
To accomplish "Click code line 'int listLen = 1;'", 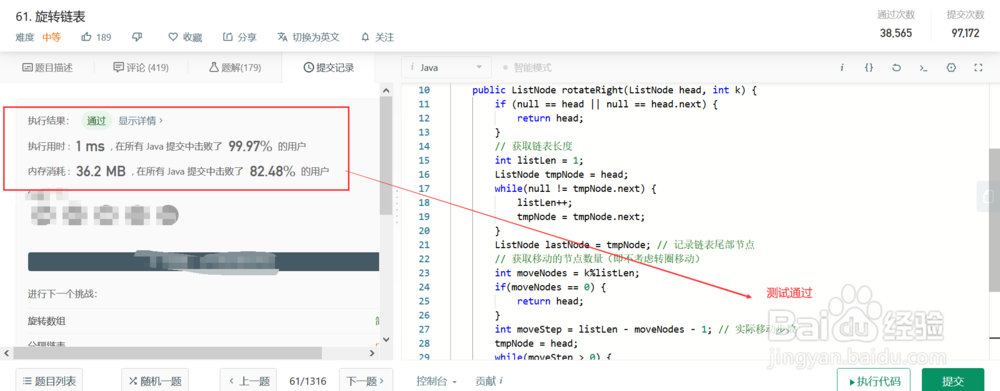I will point(539,160).
